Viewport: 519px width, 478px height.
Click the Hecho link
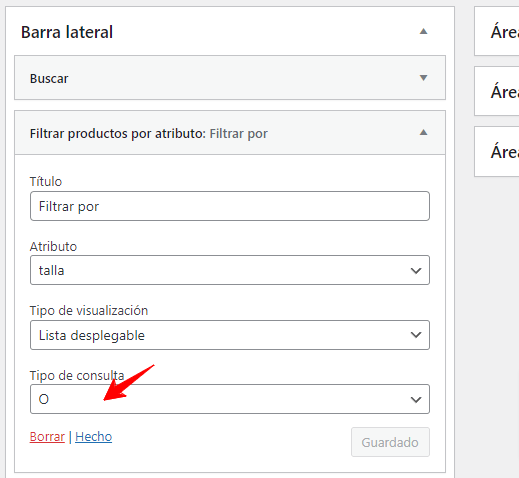pyautogui.click(x=94, y=437)
